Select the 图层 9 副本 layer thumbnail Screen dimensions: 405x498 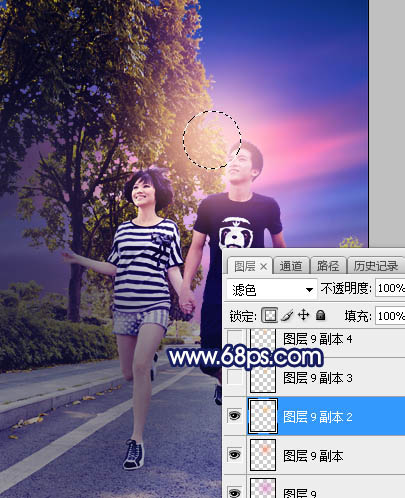click(x=263, y=455)
